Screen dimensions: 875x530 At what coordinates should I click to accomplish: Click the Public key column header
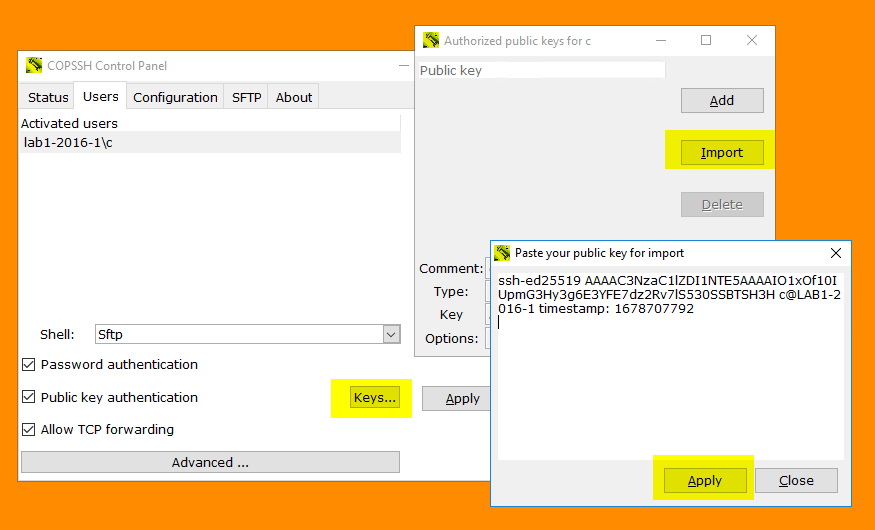(541, 70)
